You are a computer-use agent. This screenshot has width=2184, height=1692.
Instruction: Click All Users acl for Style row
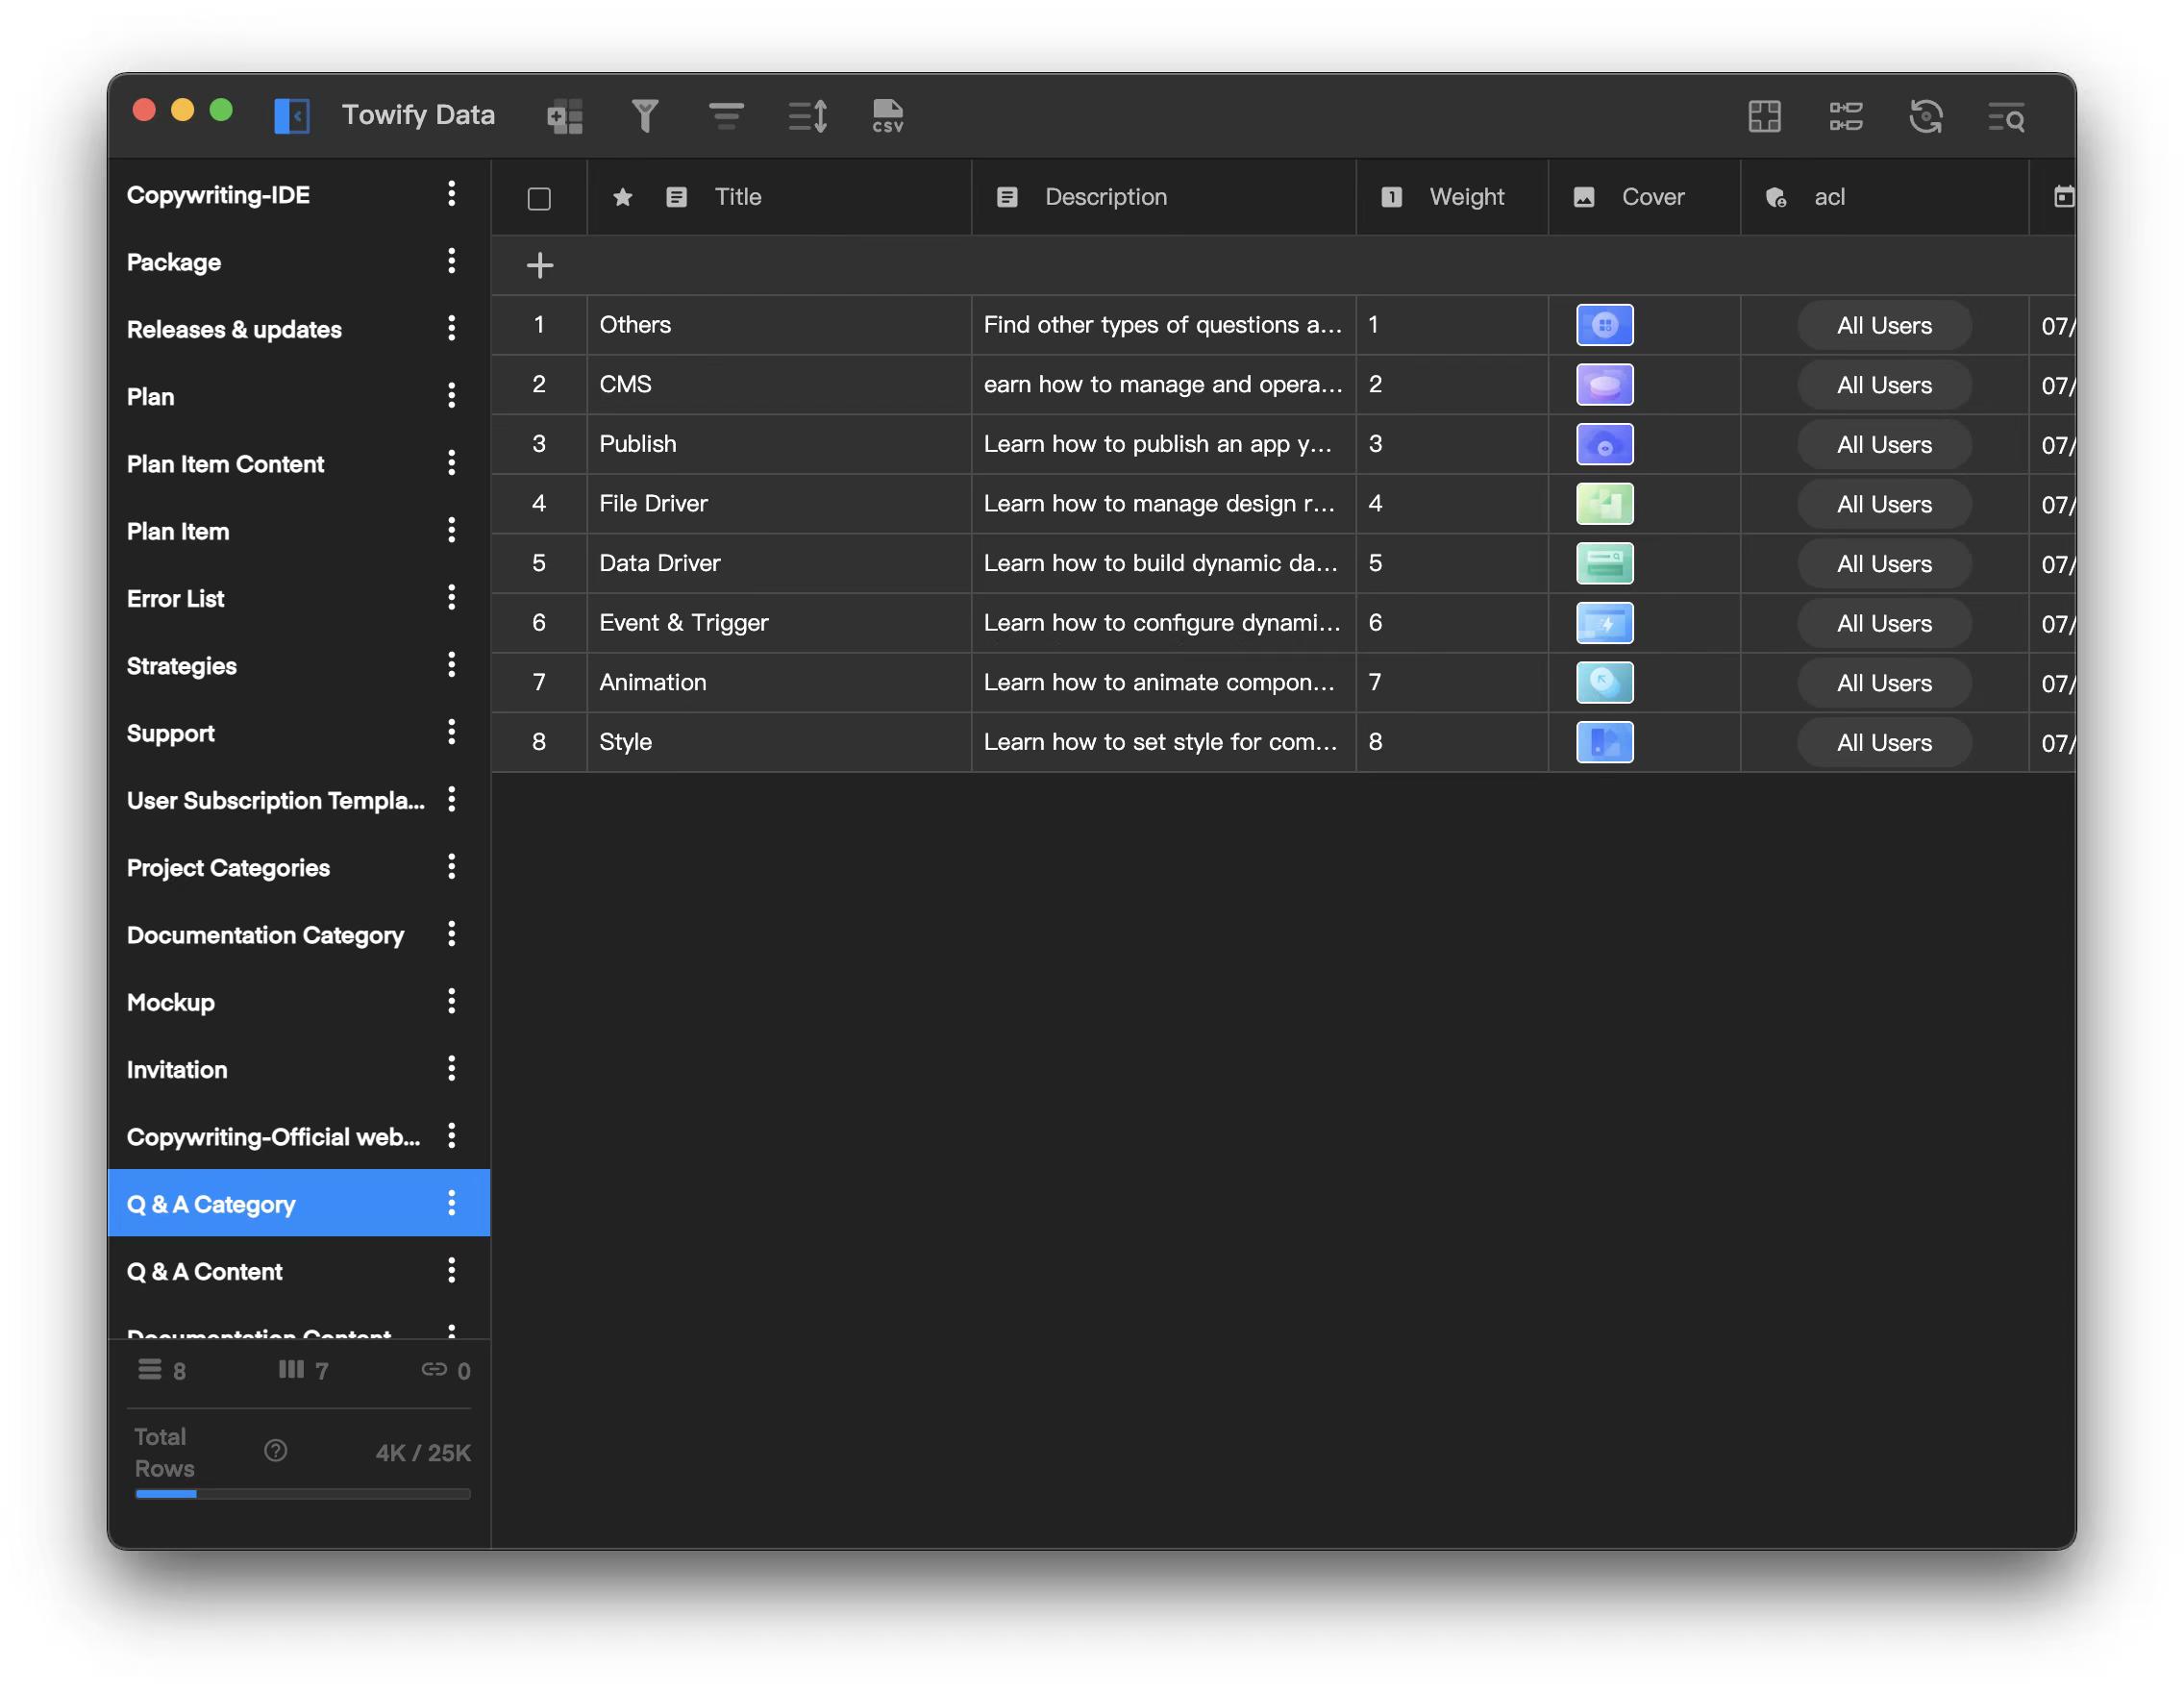click(1884, 743)
